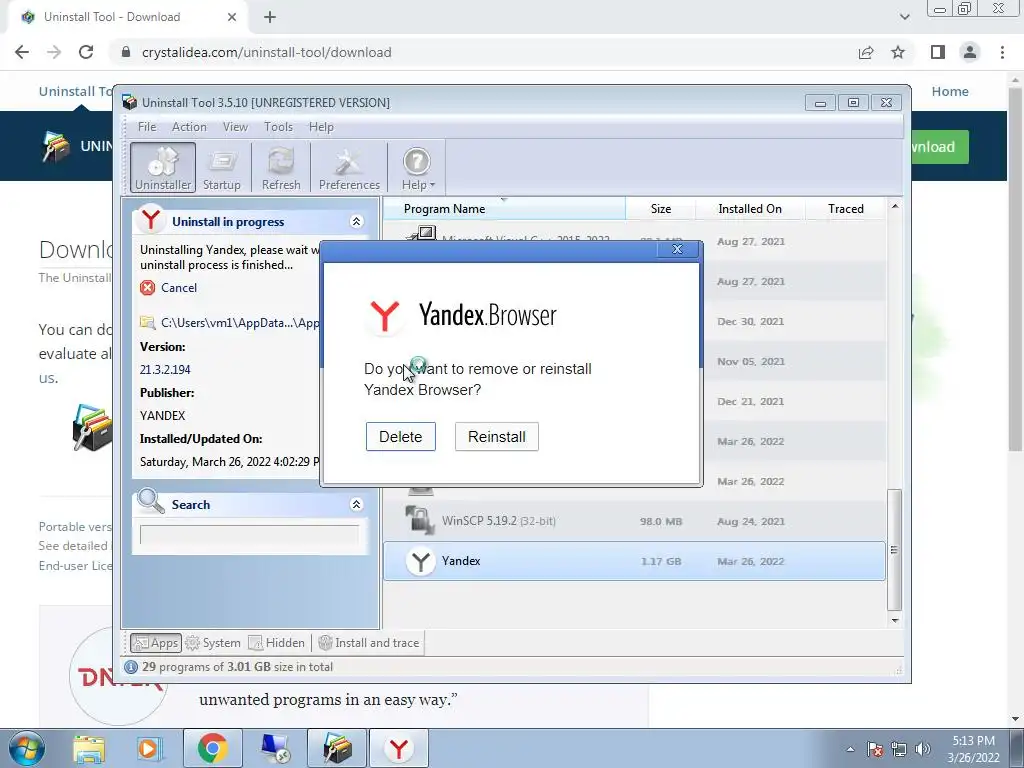Open Chrome tab search chevron

[904, 17]
